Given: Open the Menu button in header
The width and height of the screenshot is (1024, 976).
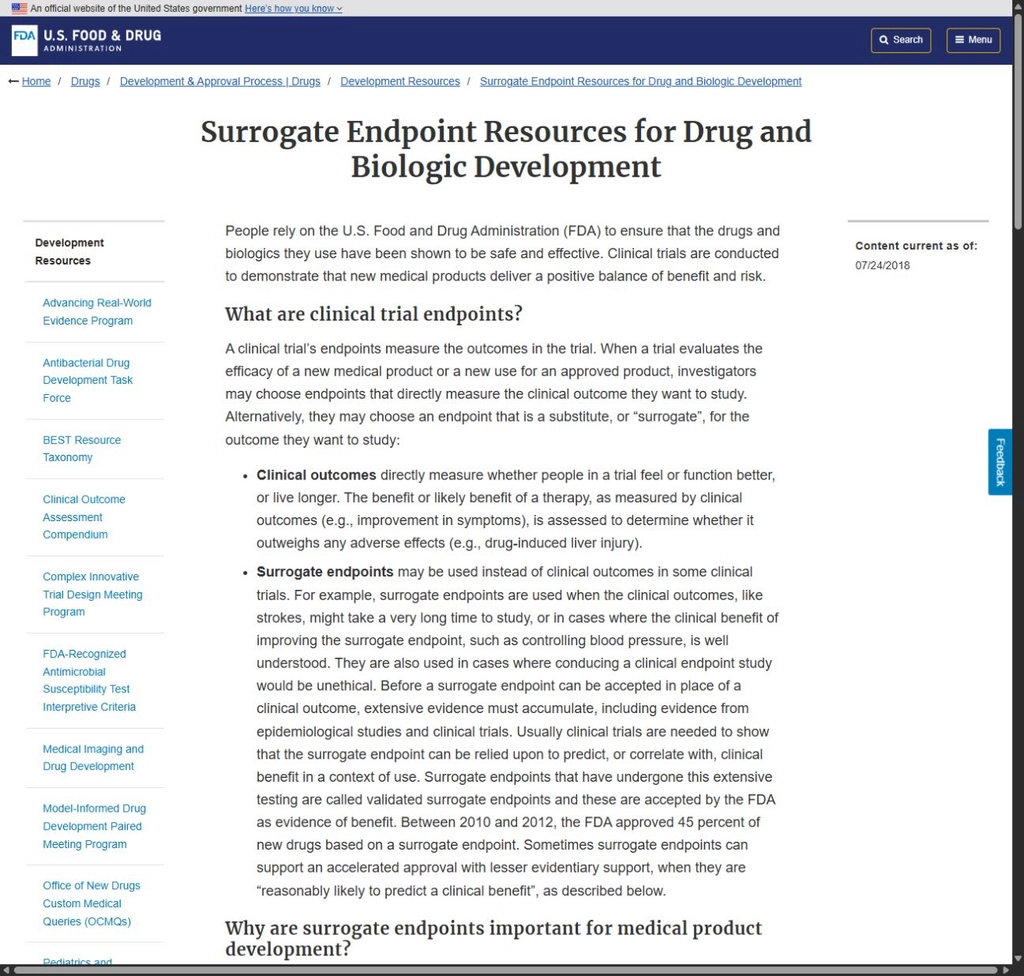Looking at the screenshot, I should (973, 40).
